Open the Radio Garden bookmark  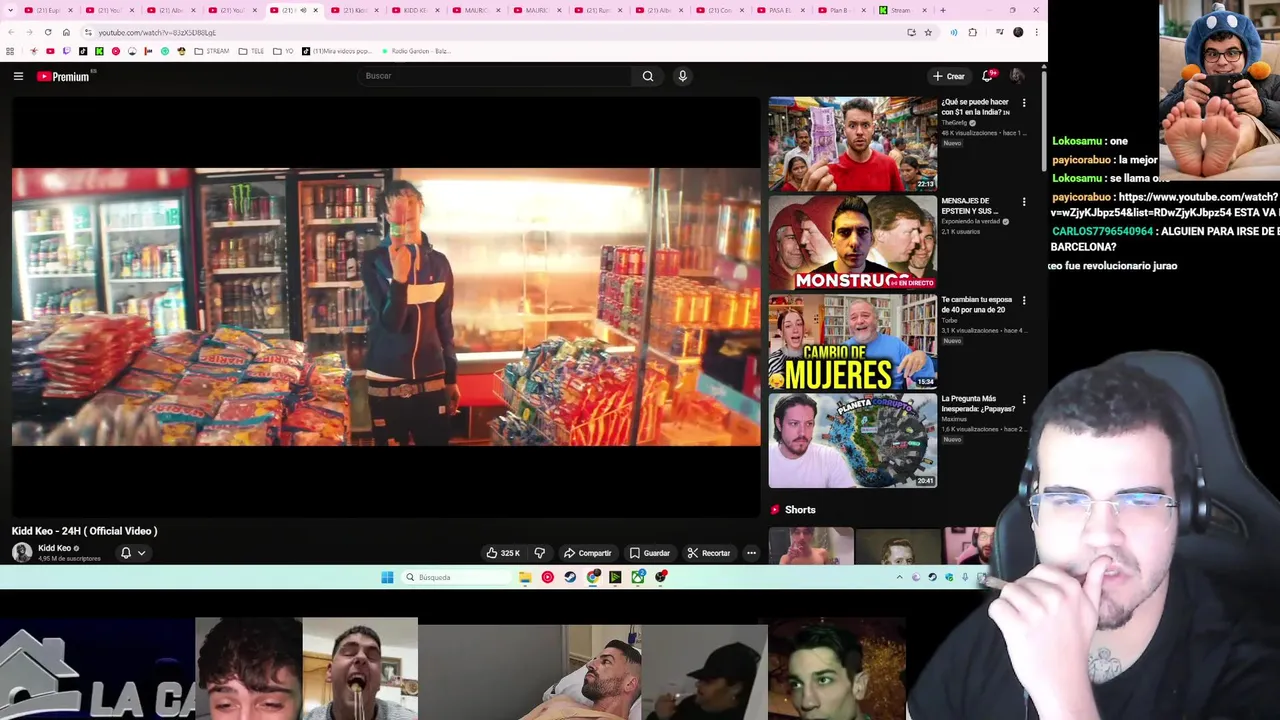pyautogui.click(x=416, y=51)
